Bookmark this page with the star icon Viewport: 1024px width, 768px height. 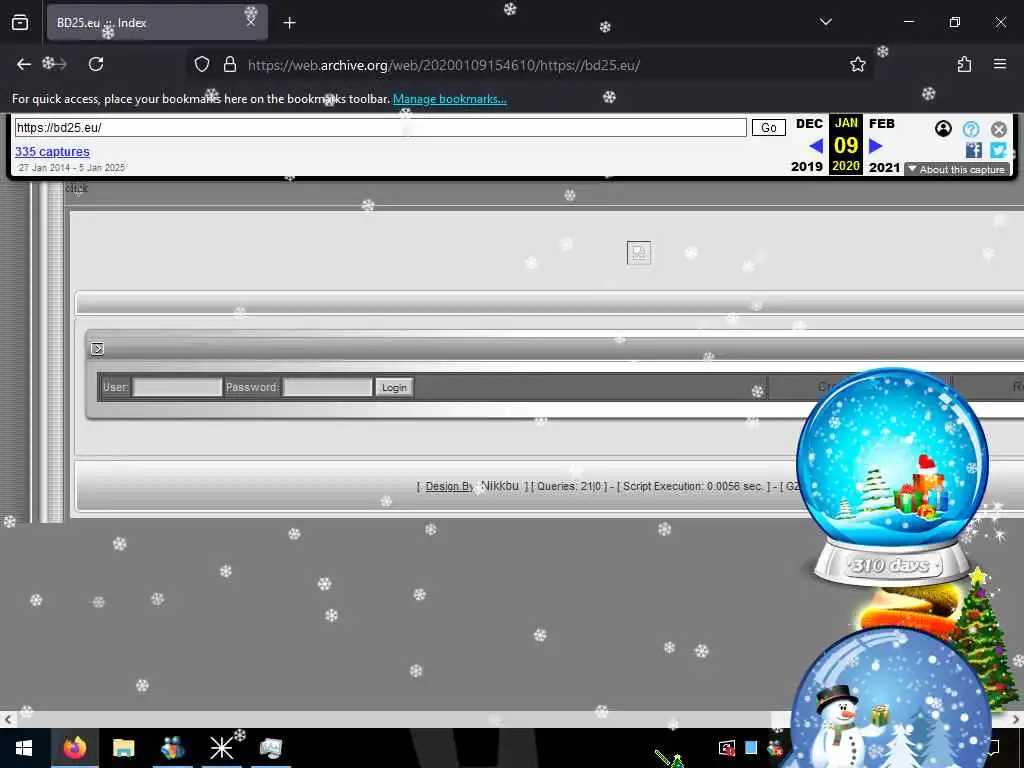(x=857, y=64)
